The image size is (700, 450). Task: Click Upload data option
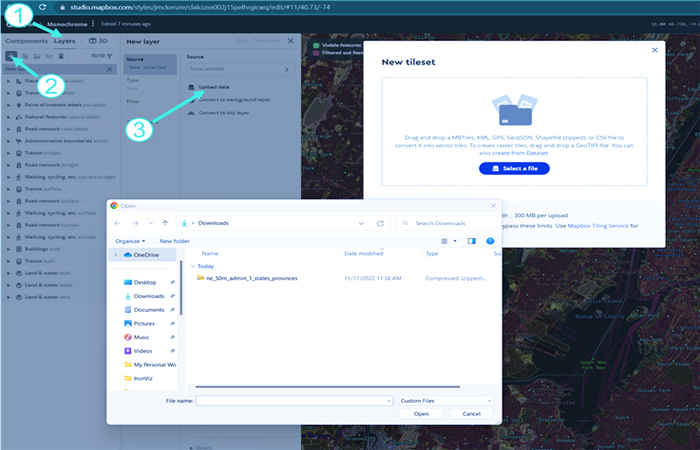214,87
